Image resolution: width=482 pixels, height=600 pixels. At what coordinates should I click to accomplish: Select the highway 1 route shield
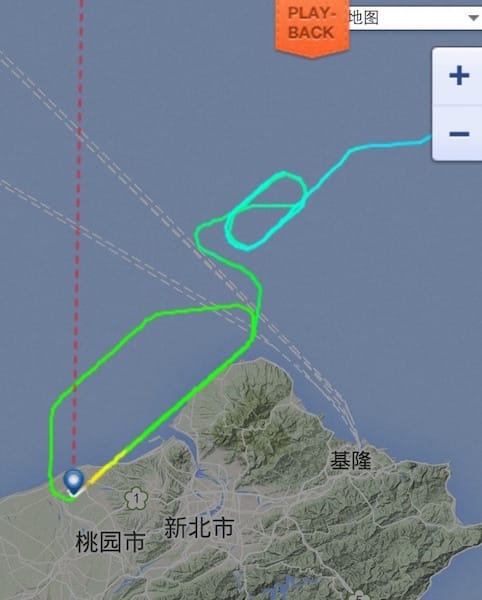(136, 499)
